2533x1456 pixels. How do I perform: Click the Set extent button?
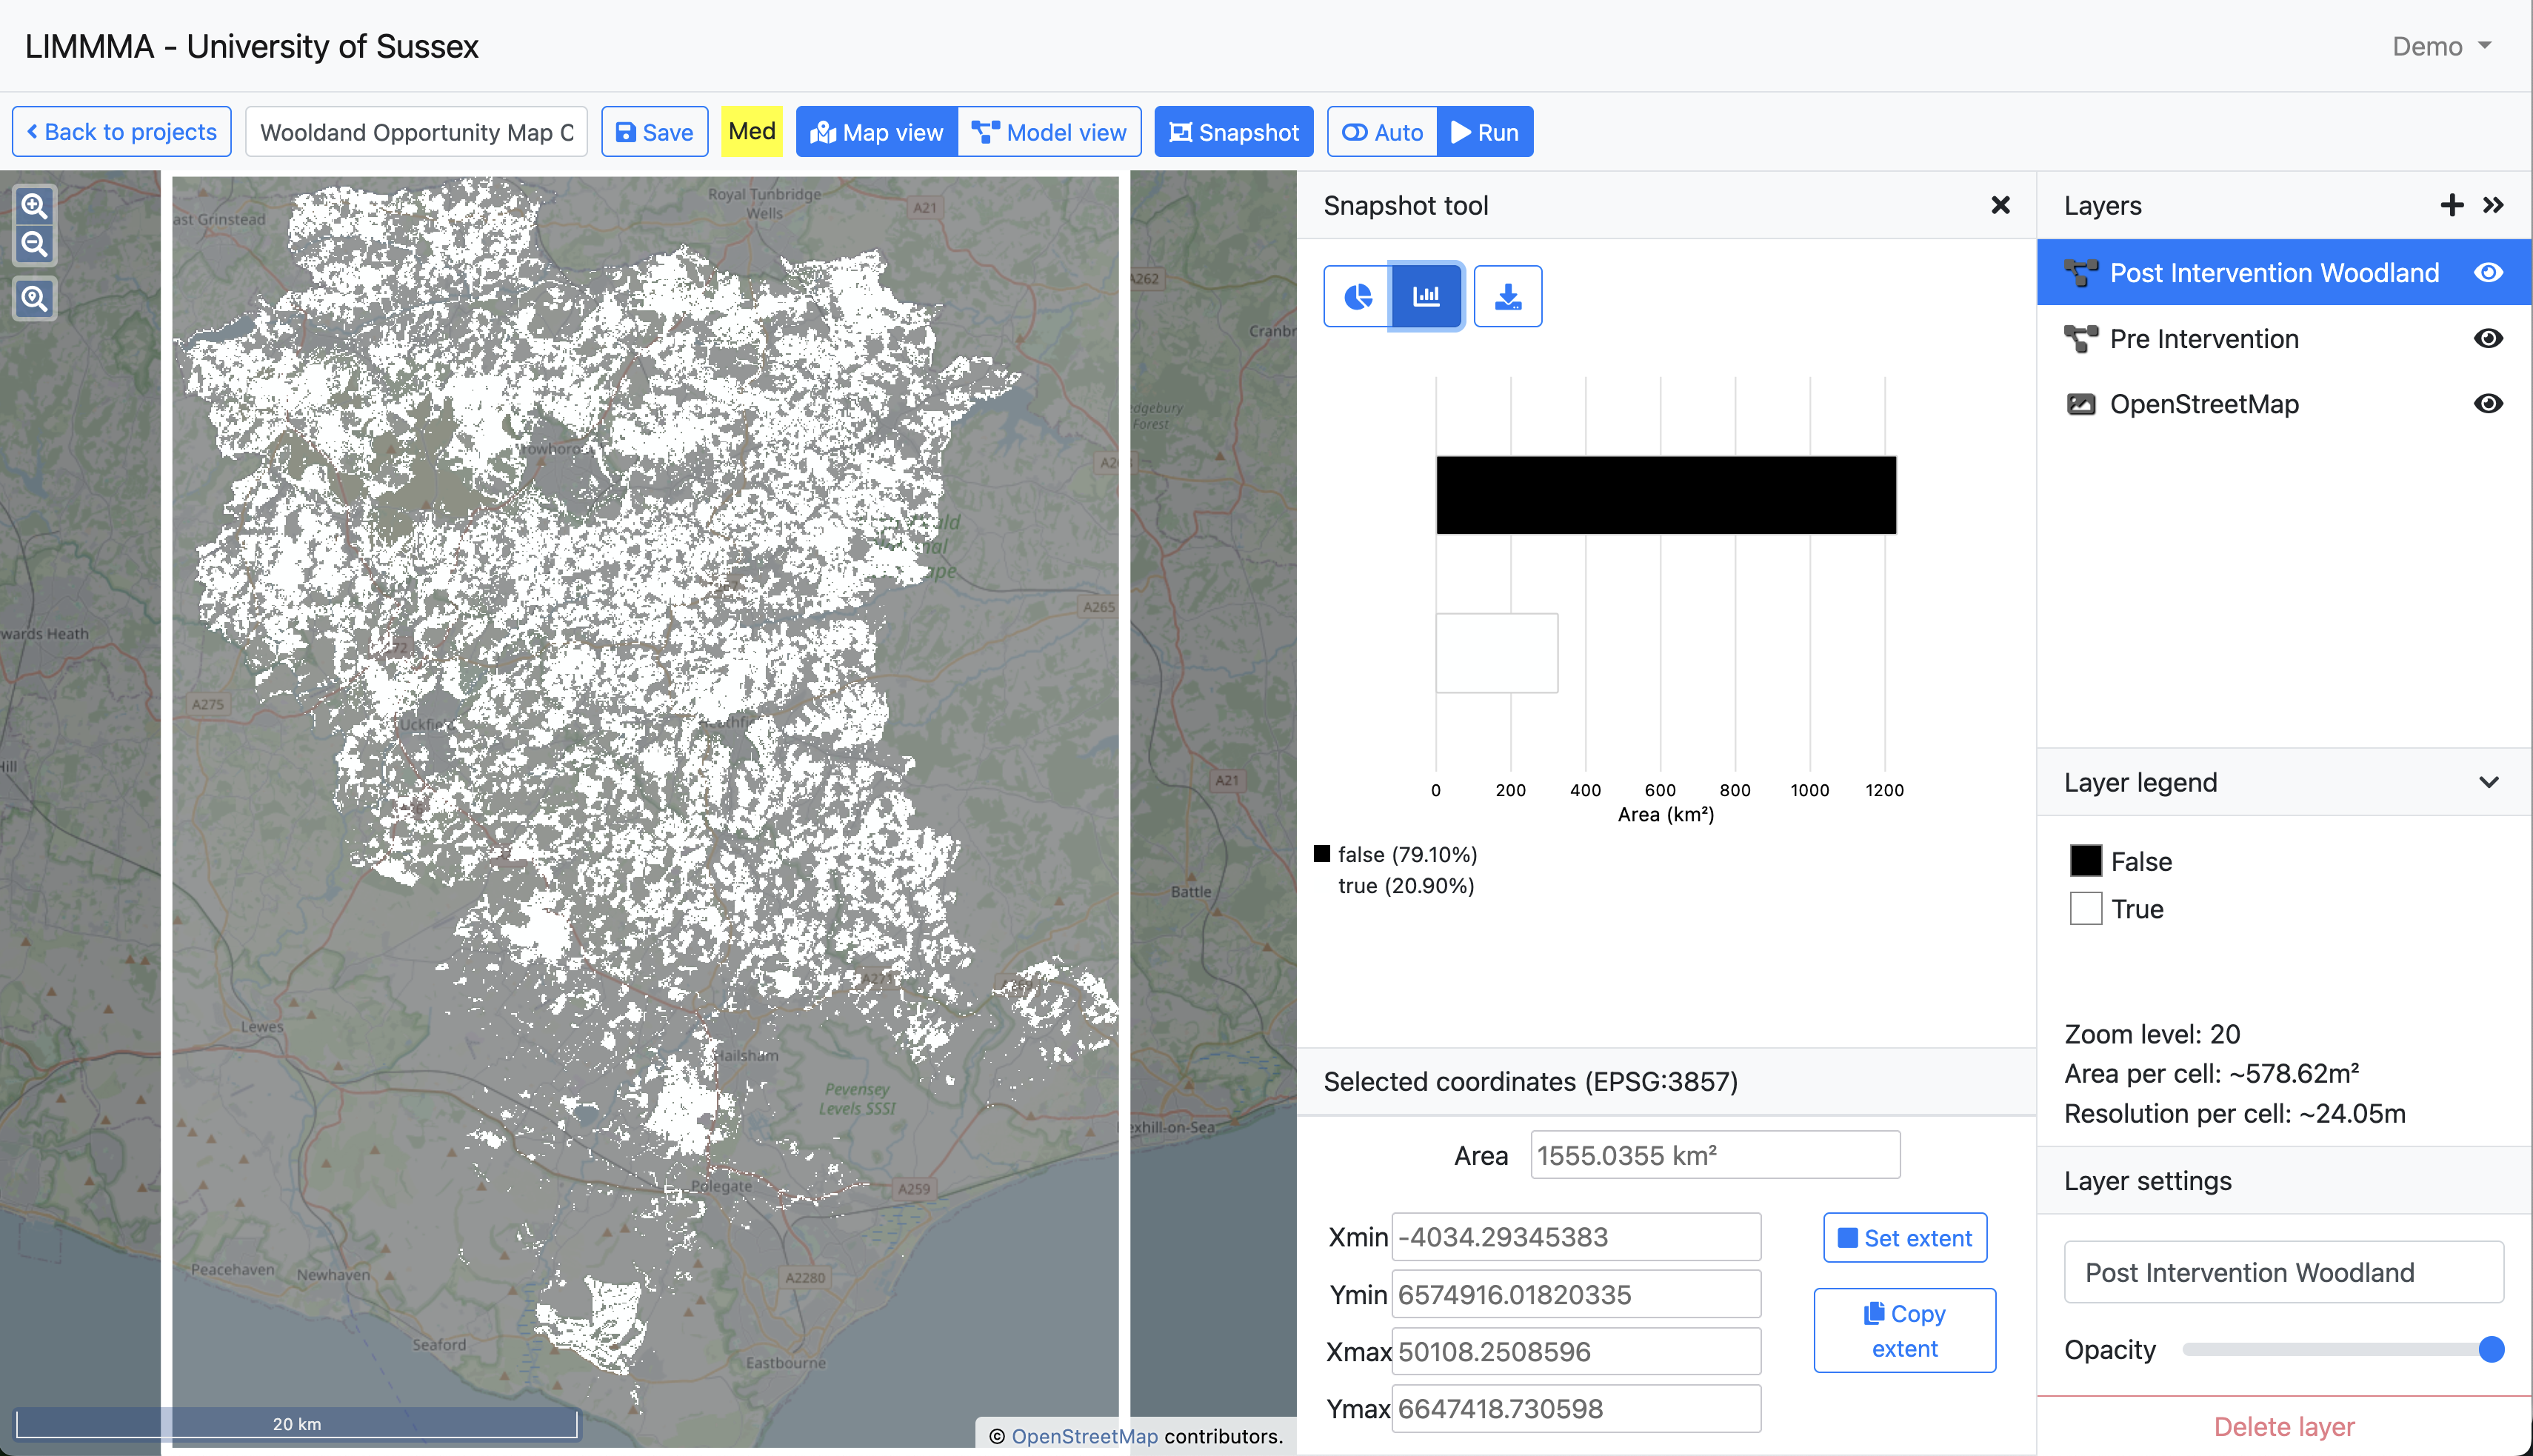click(x=1904, y=1238)
